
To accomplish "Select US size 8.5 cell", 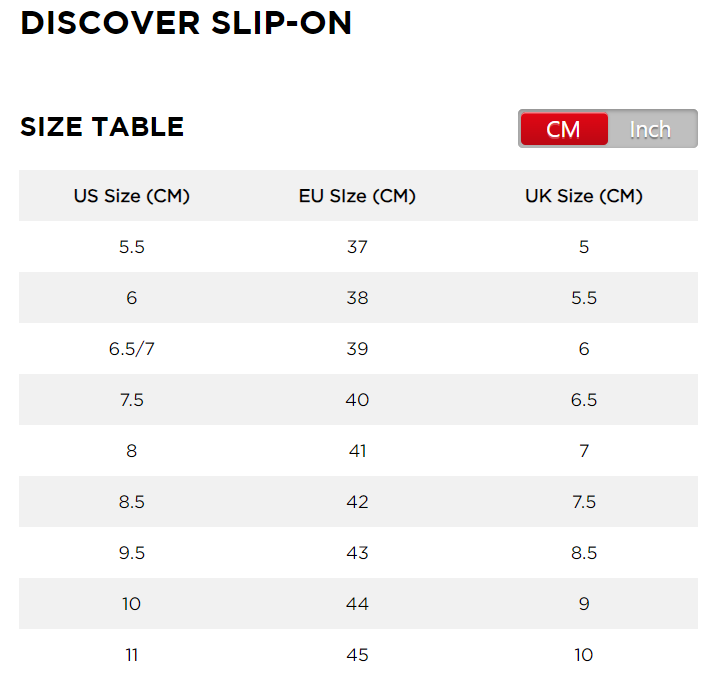I will 131,502.
